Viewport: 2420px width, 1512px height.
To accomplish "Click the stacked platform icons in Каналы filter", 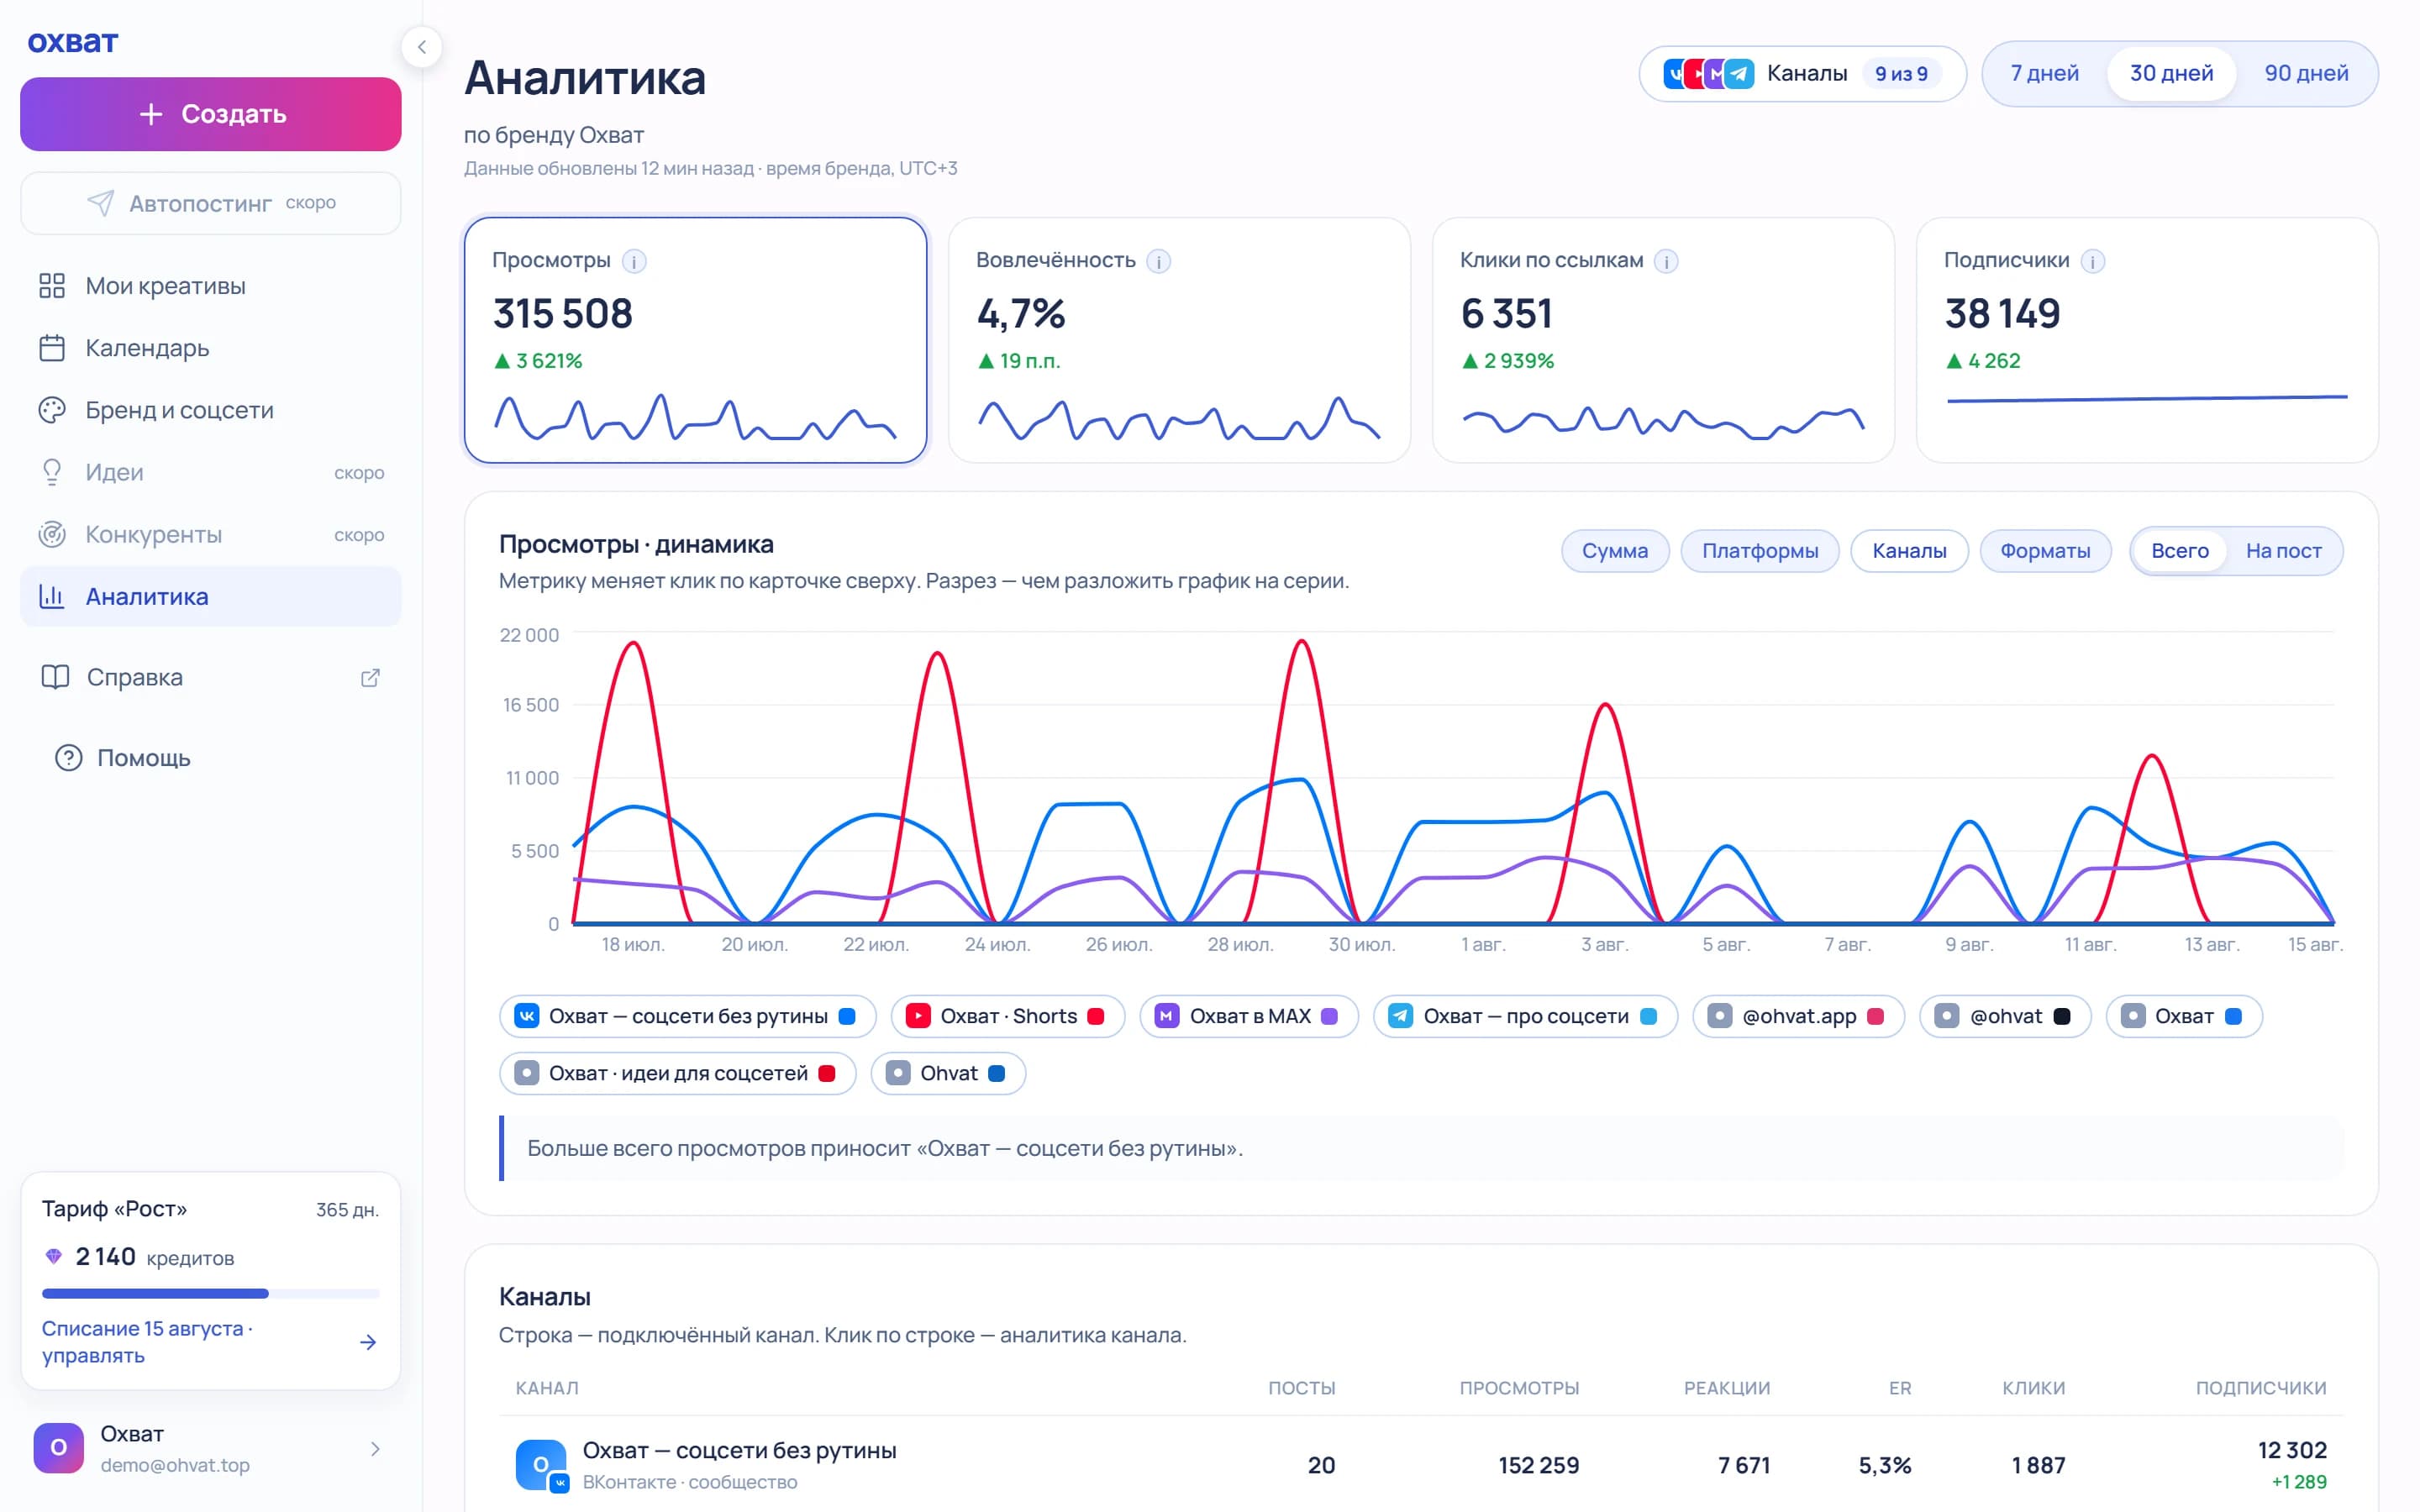I will [x=1709, y=73].
